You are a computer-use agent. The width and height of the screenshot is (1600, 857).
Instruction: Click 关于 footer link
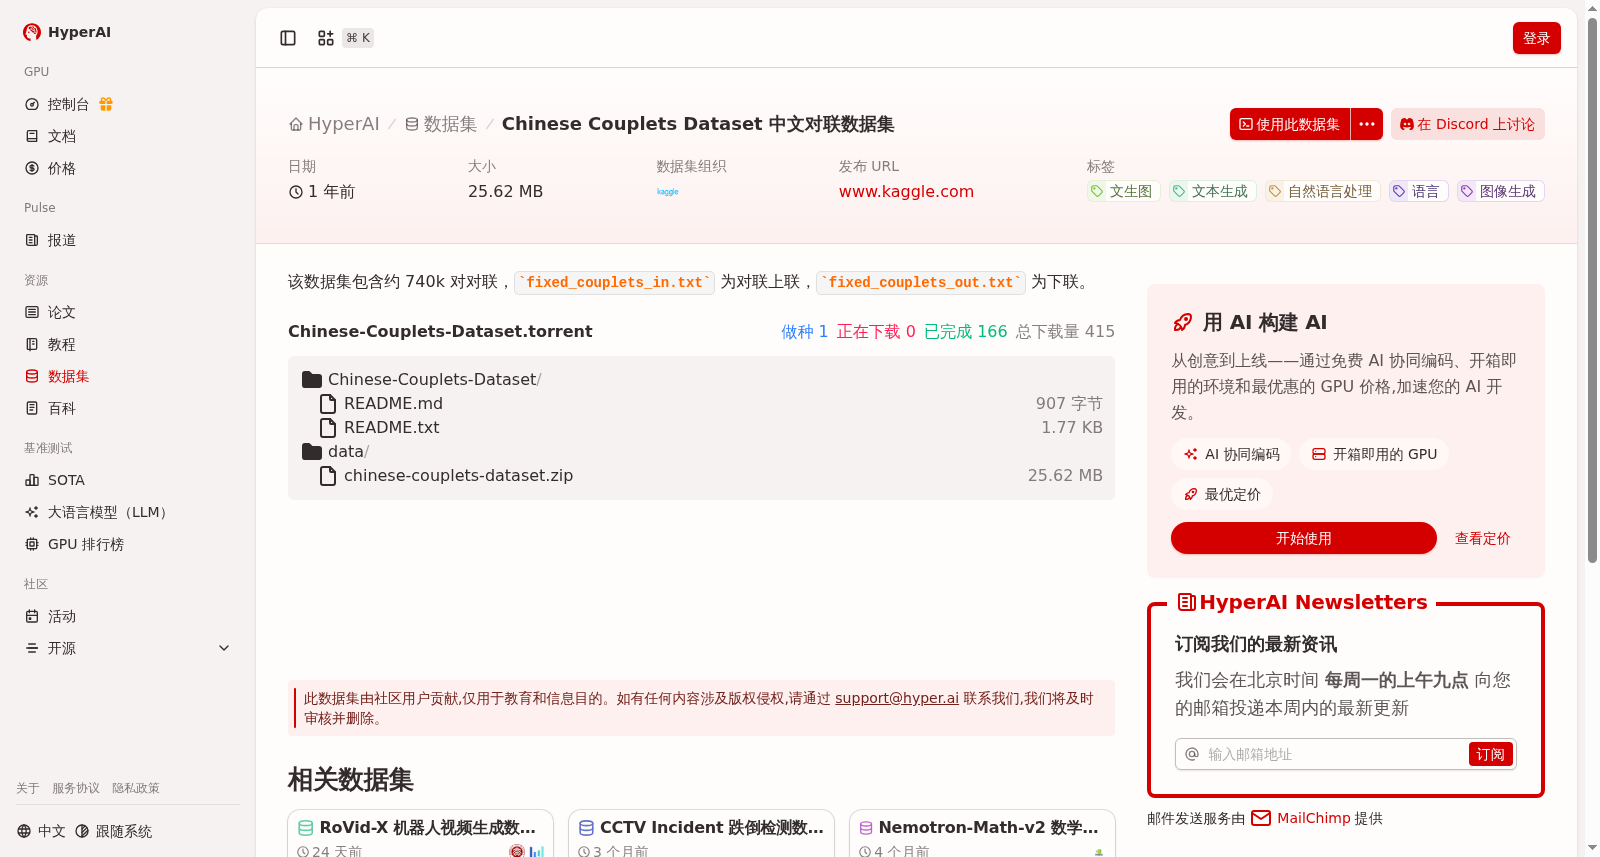tap(28, 788)
